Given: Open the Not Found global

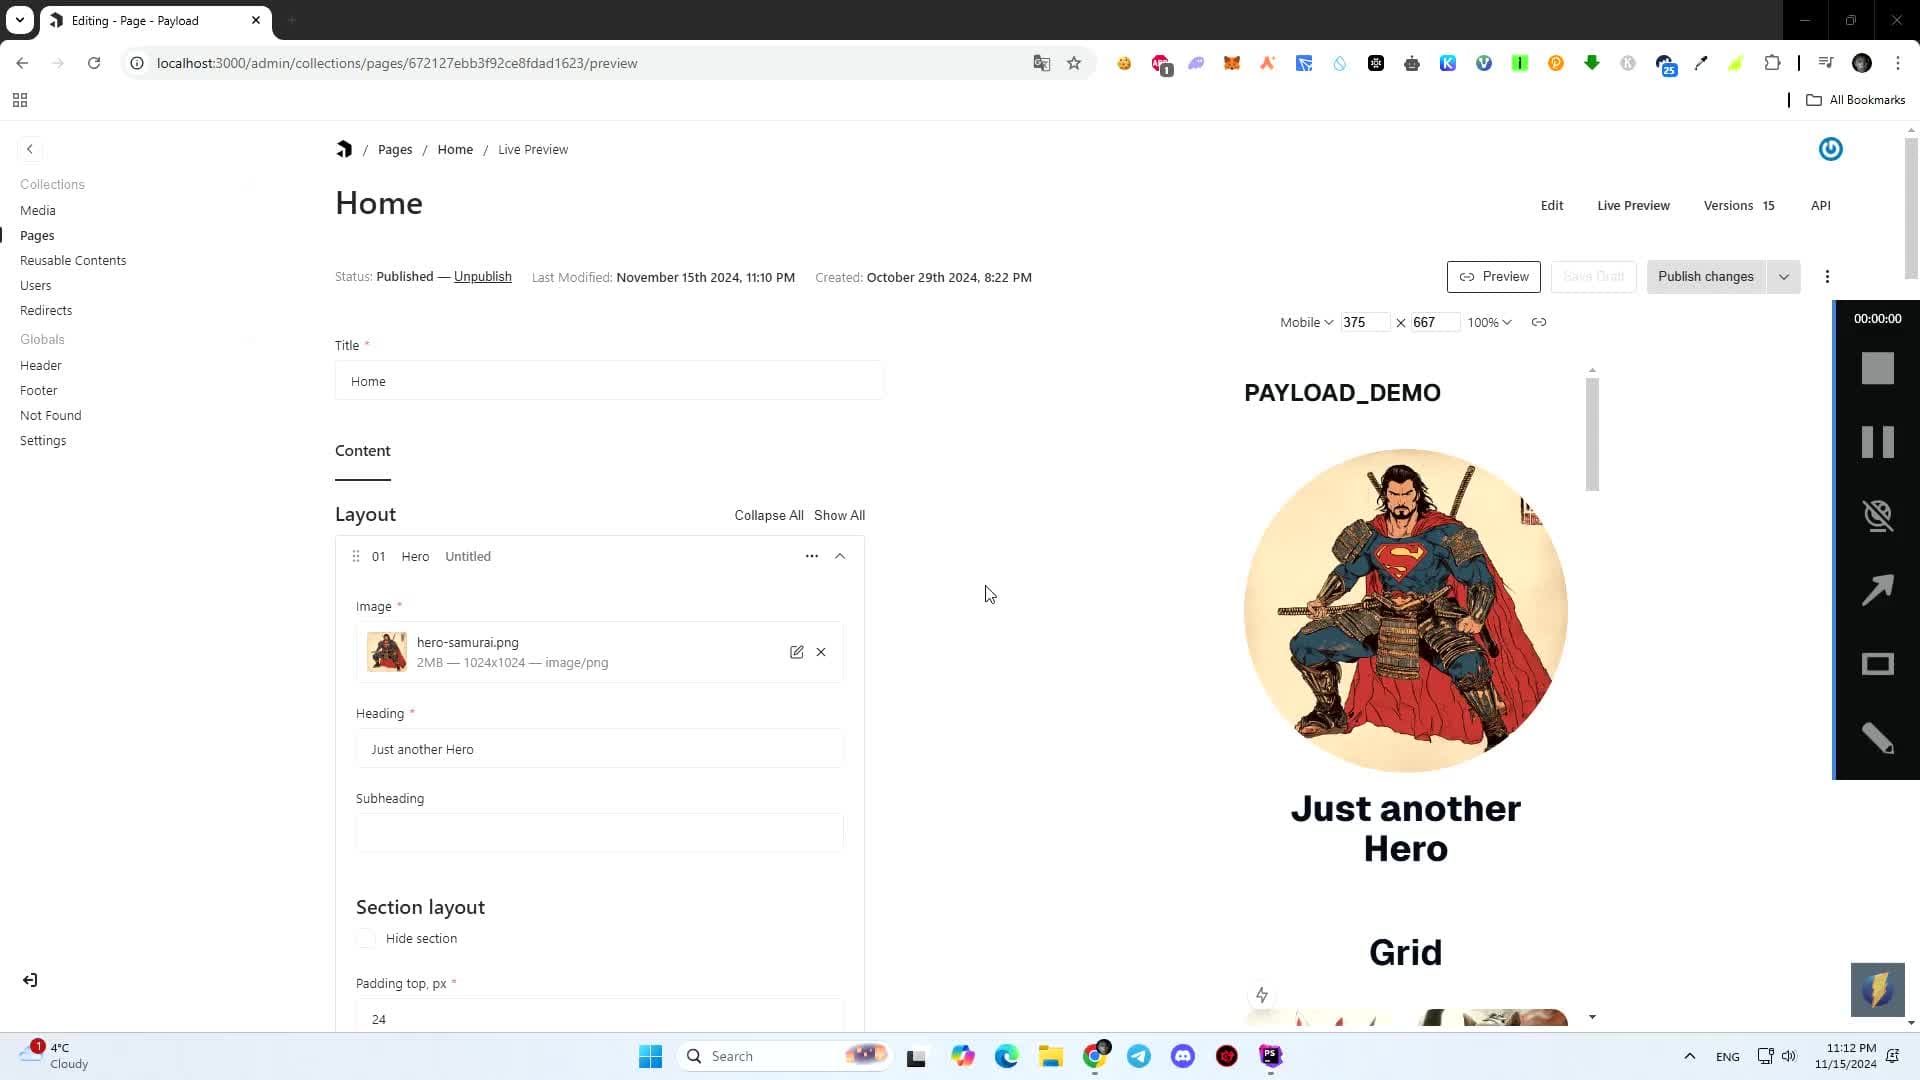Looking at the screenshot, I should coord(51,415).
